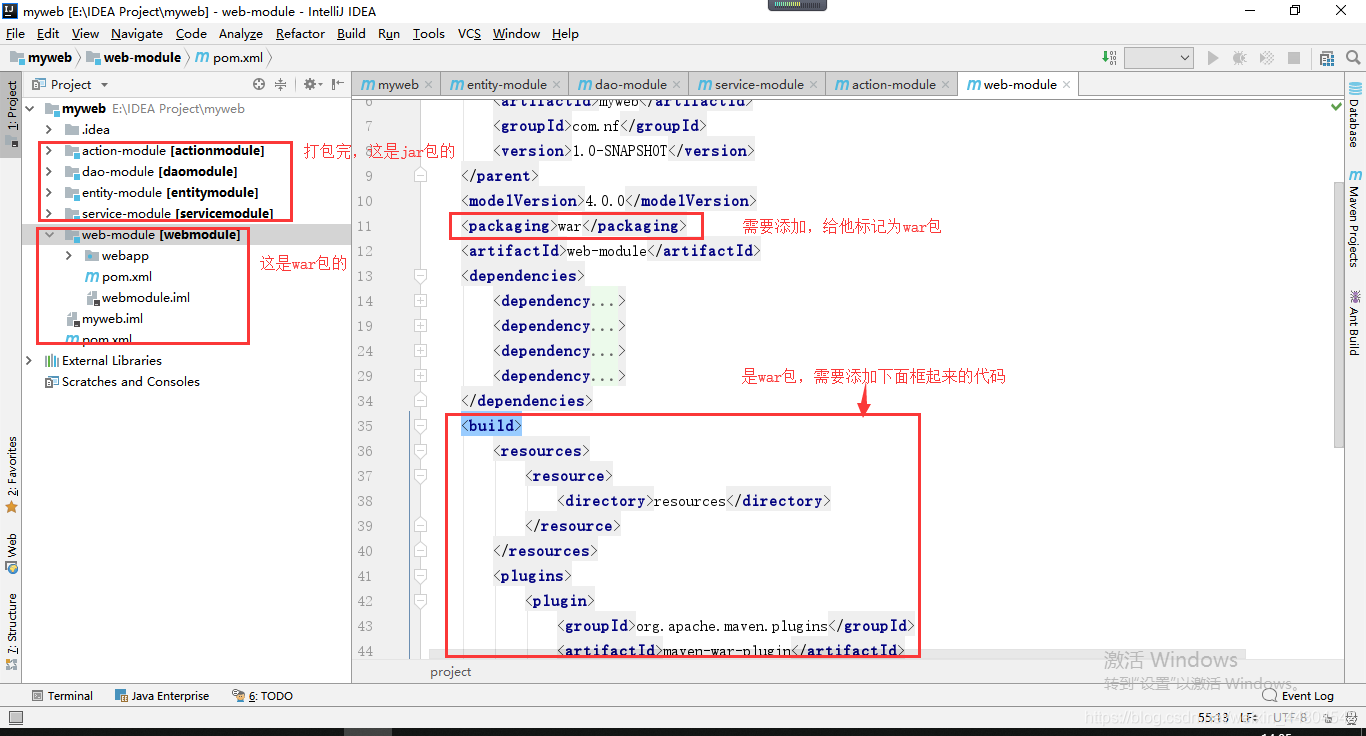Open the Web tool window strip
The height and width of the screenshot is (736, 1366).
(11, 553)
